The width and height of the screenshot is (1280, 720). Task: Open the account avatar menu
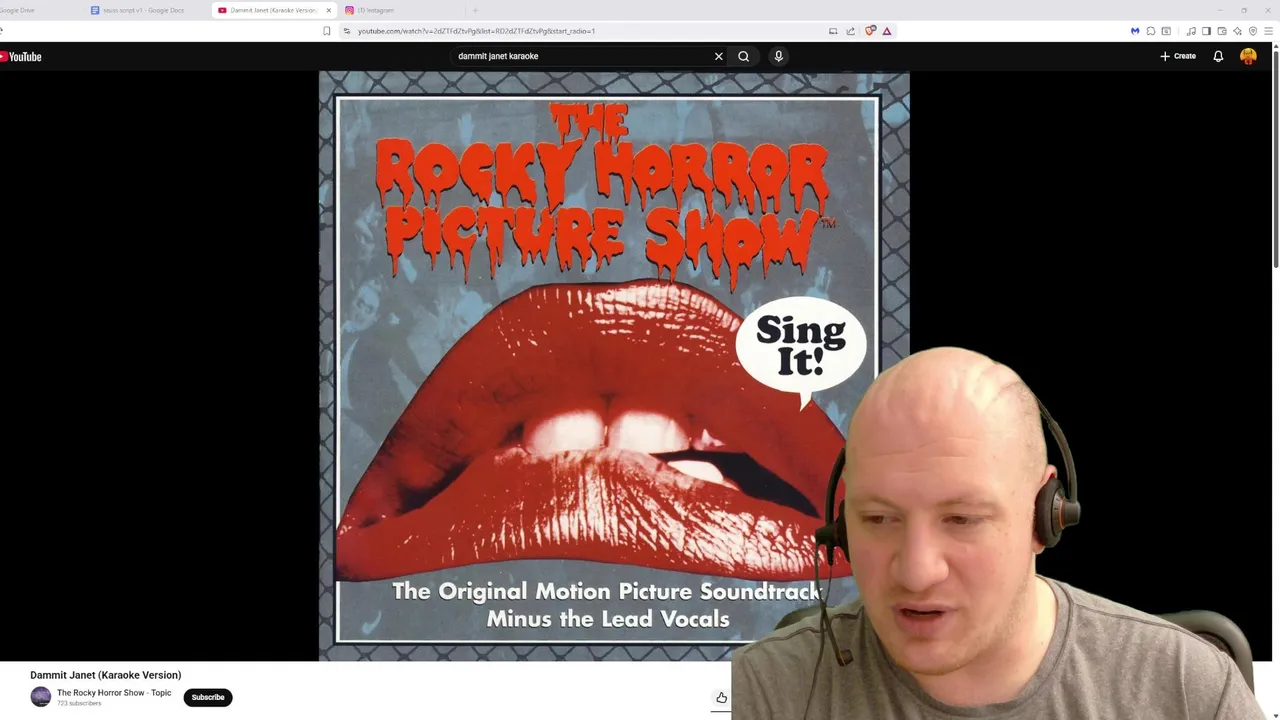pyautogui.click(x=1248, y=56)
